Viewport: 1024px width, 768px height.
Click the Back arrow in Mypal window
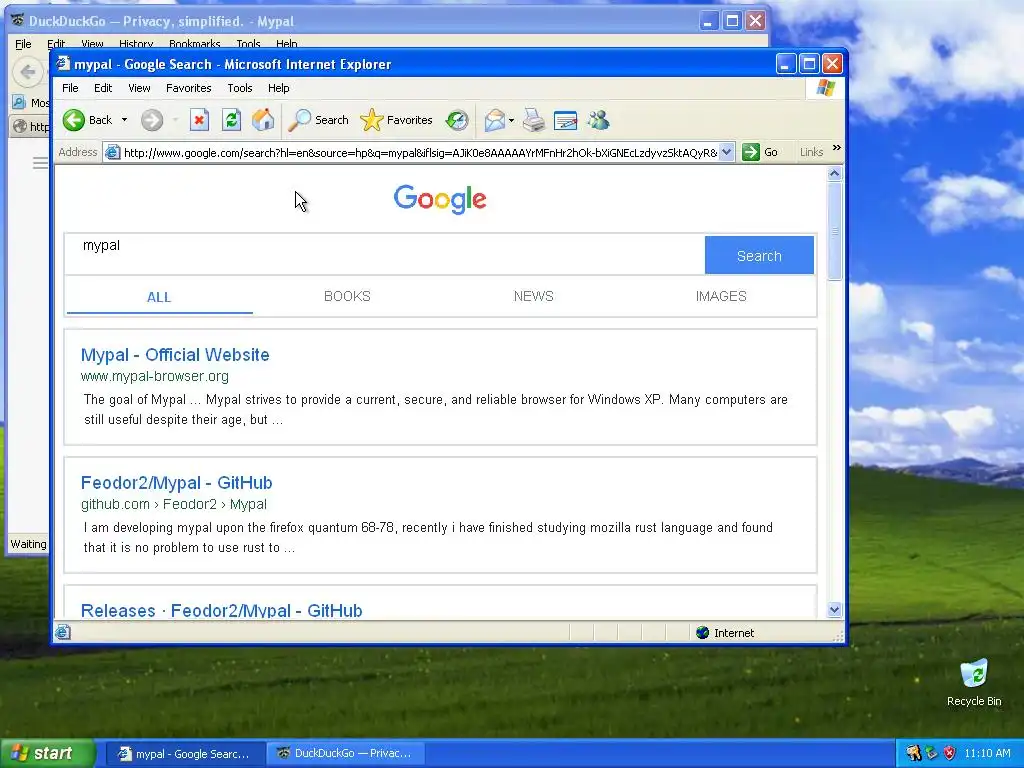pos(27,72)
